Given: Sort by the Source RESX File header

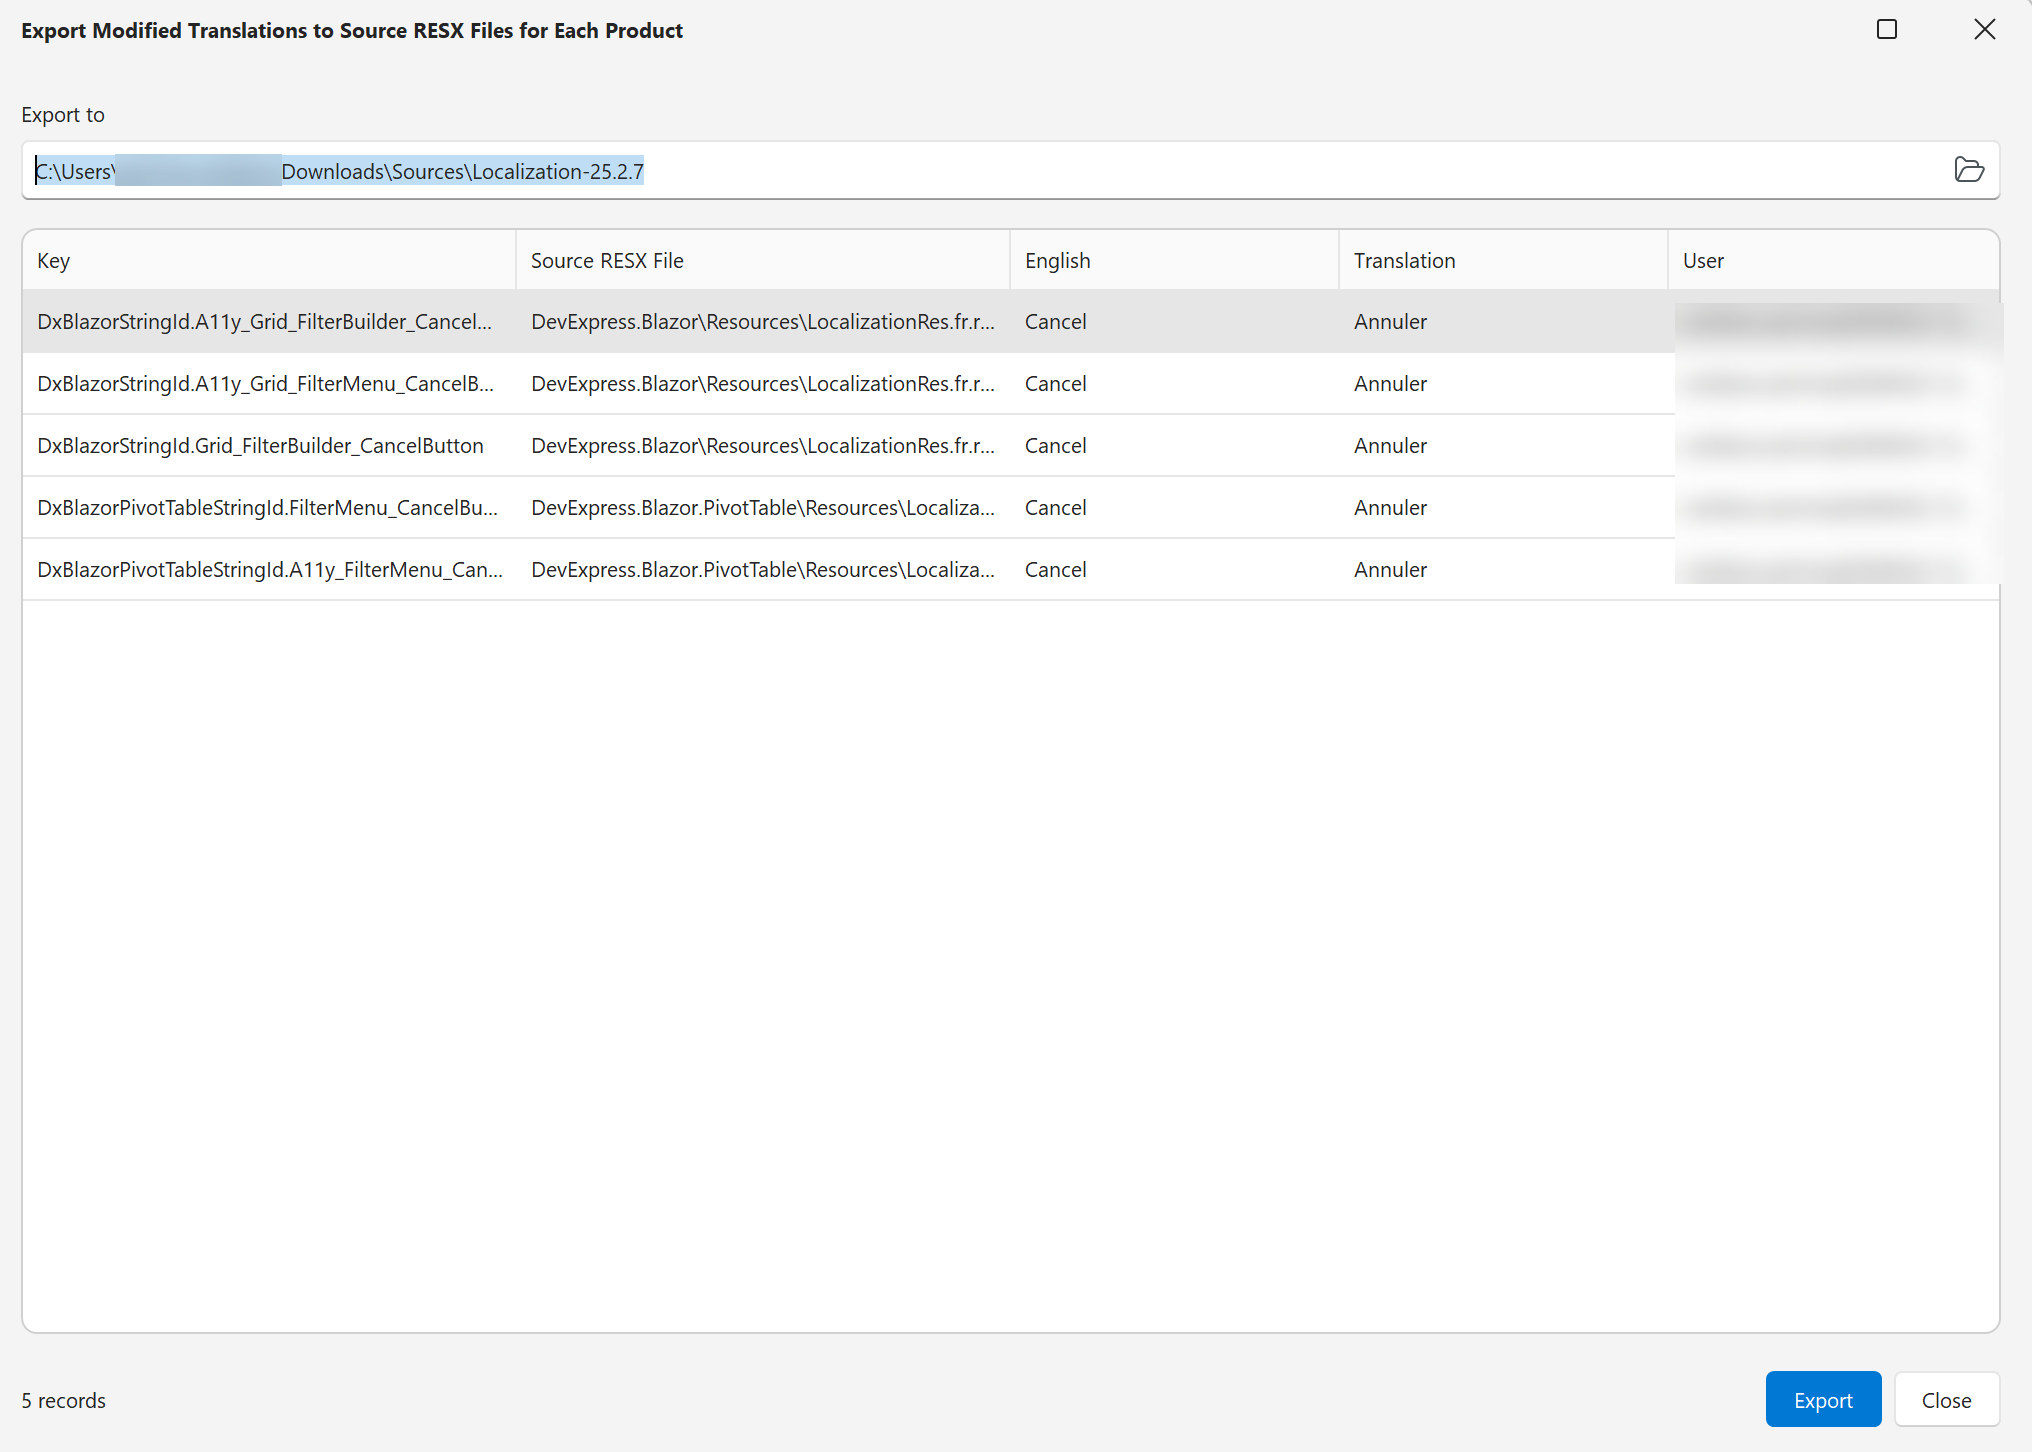Looking at the screenshot, I should [762, 261].
